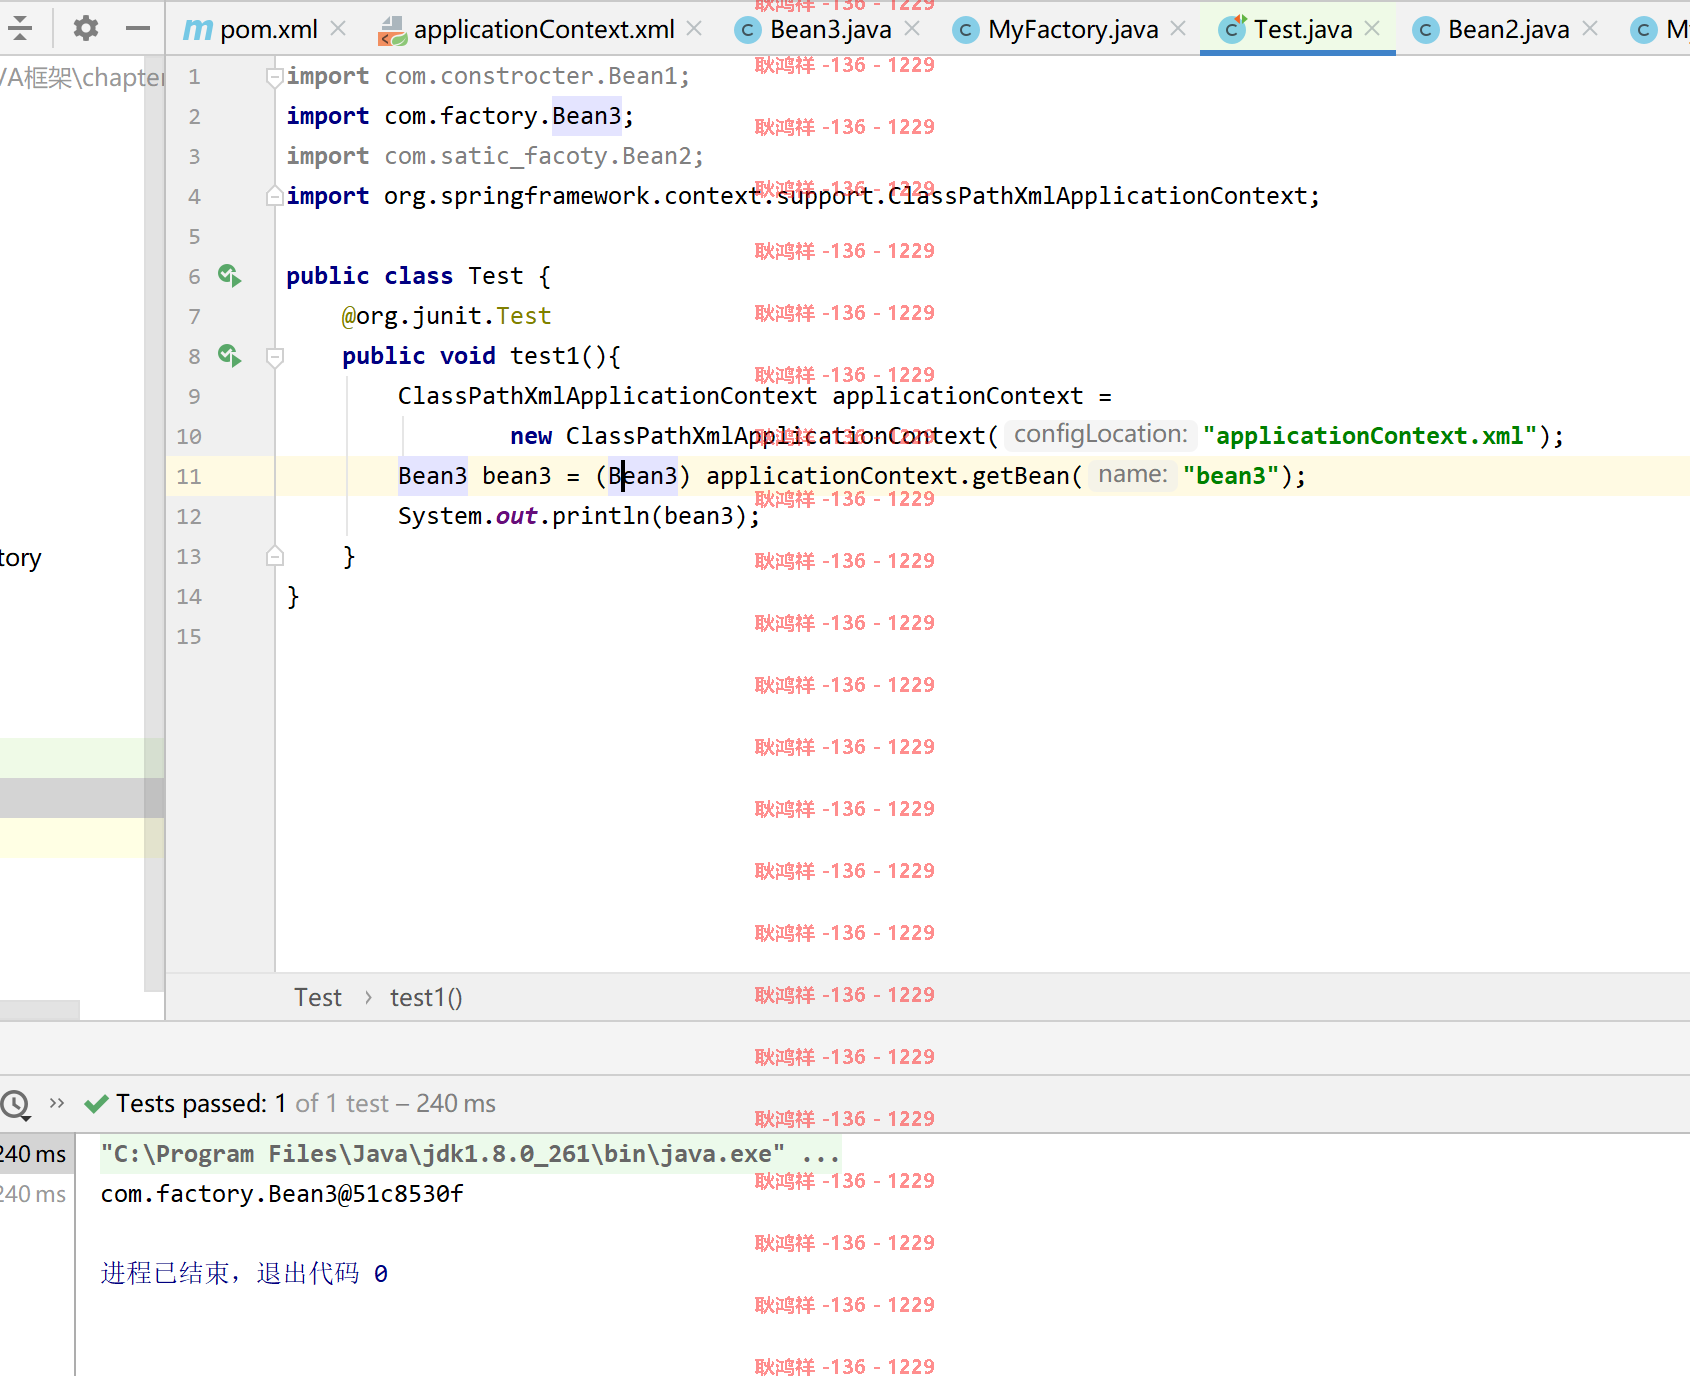Click line number 11 in the gutter
This screenshot has width=1690, height=1376.
(189, 476)
